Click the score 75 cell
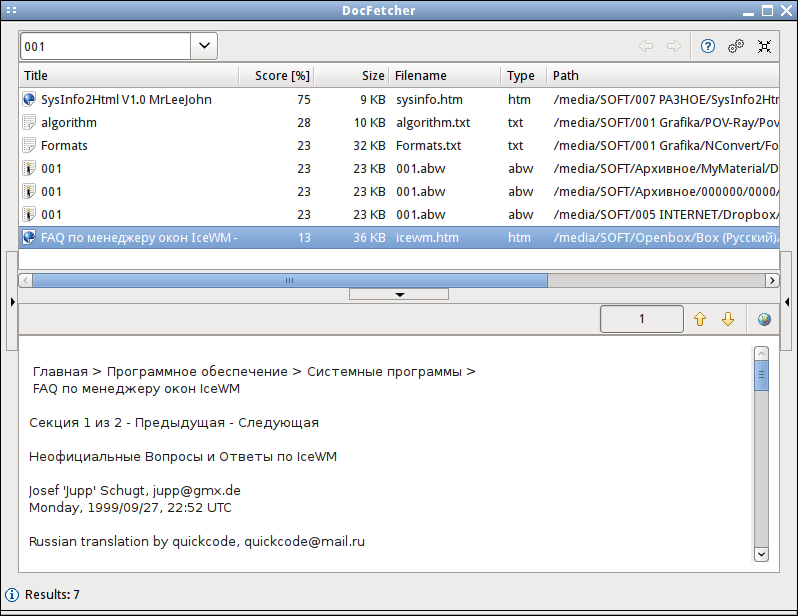The height and width of the screenshot is (616, 798). (x=304, y=100)
